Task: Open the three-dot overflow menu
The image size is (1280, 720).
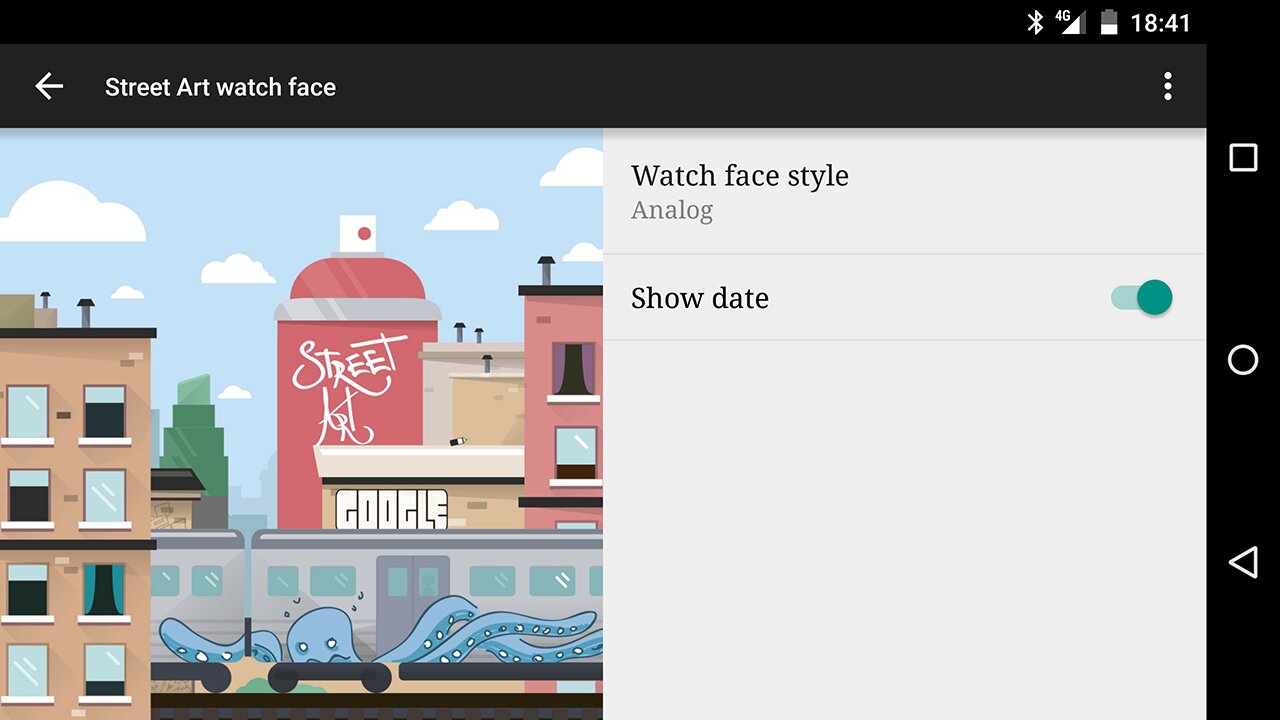Action: click(1167, 87)
